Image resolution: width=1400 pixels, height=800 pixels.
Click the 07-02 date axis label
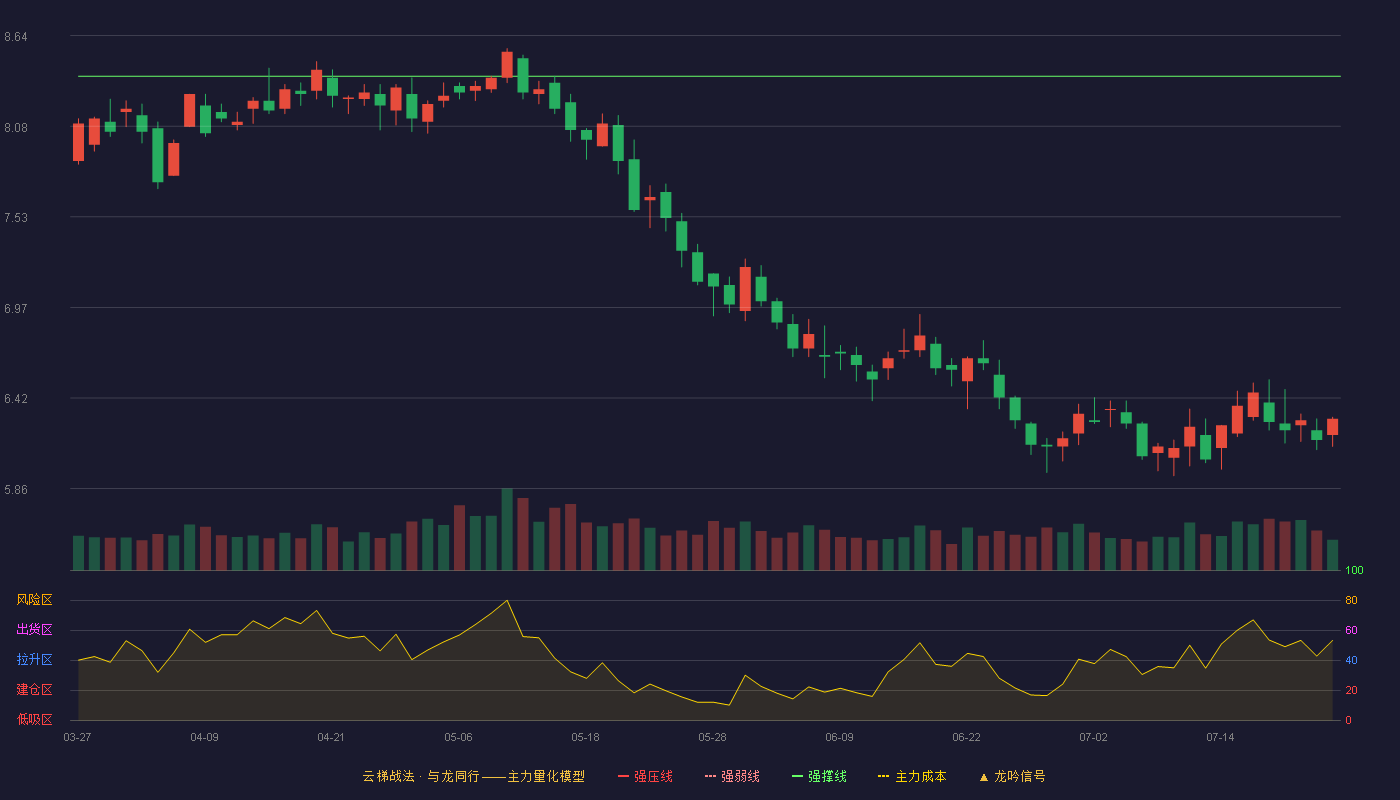tap(1093, 737)
